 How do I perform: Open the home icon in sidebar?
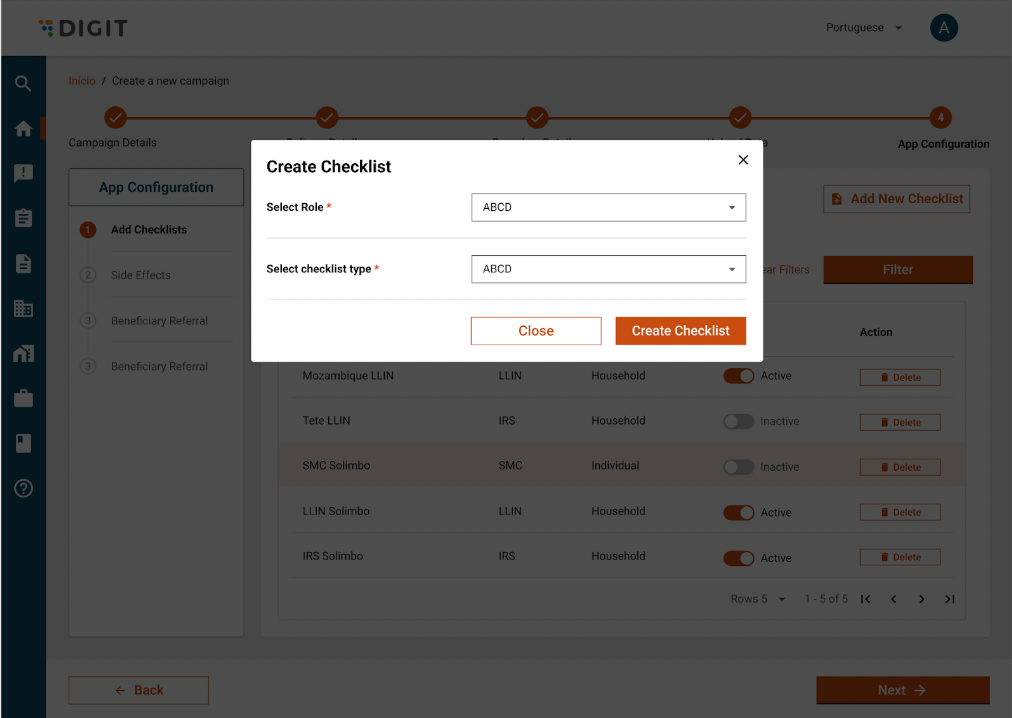(x=23, y=129)
